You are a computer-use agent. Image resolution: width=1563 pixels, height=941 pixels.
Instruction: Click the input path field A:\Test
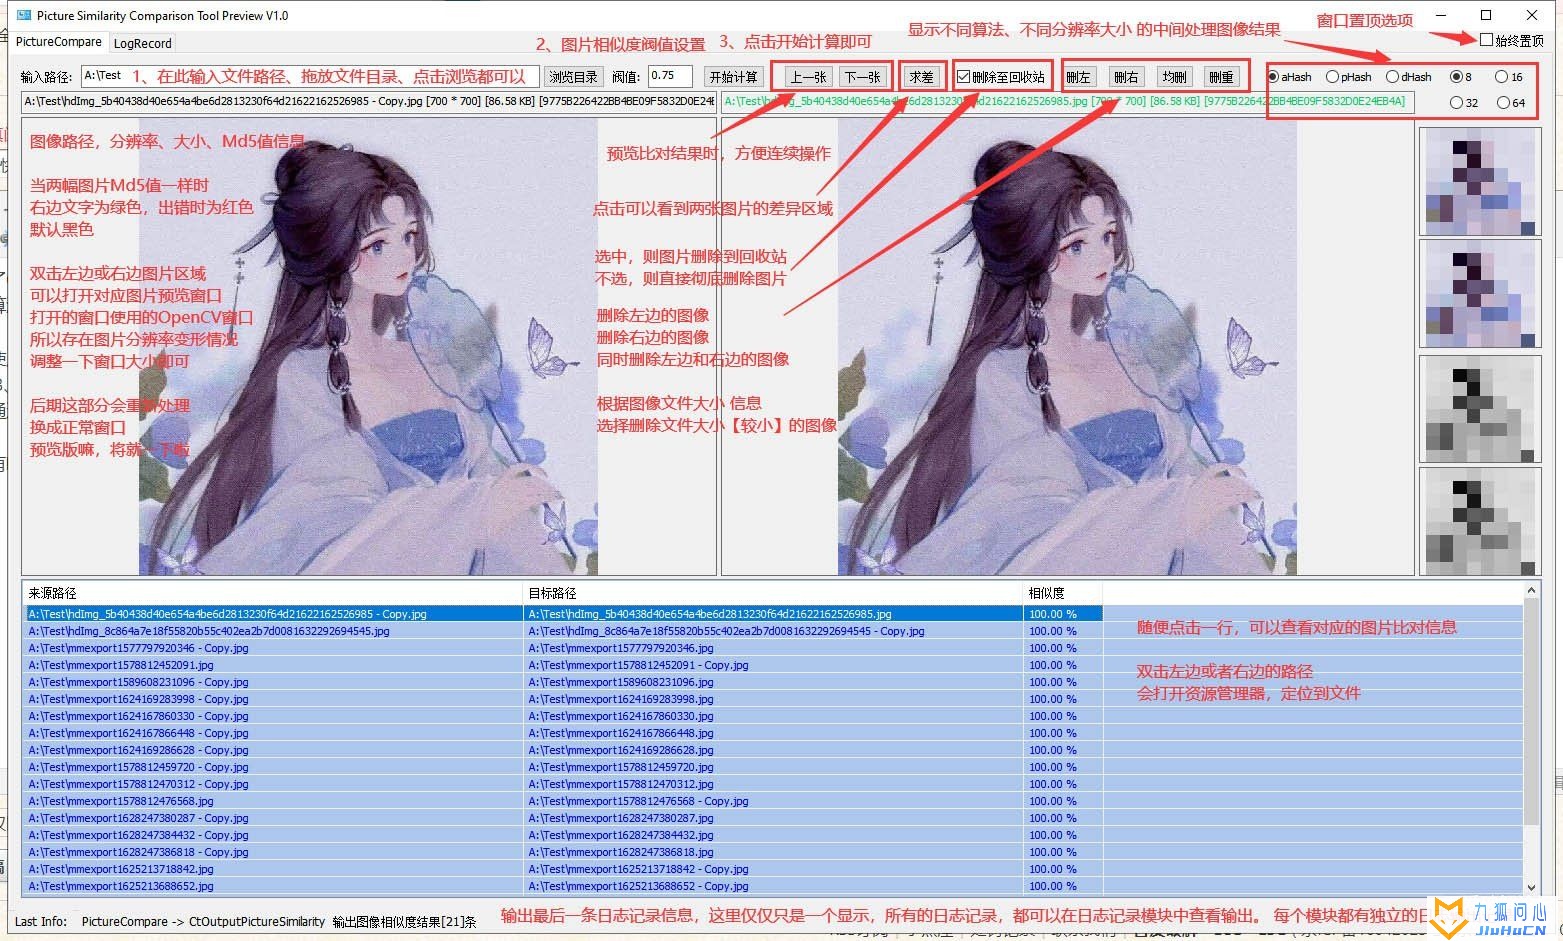pyautogui.click(x=309, y=76)
